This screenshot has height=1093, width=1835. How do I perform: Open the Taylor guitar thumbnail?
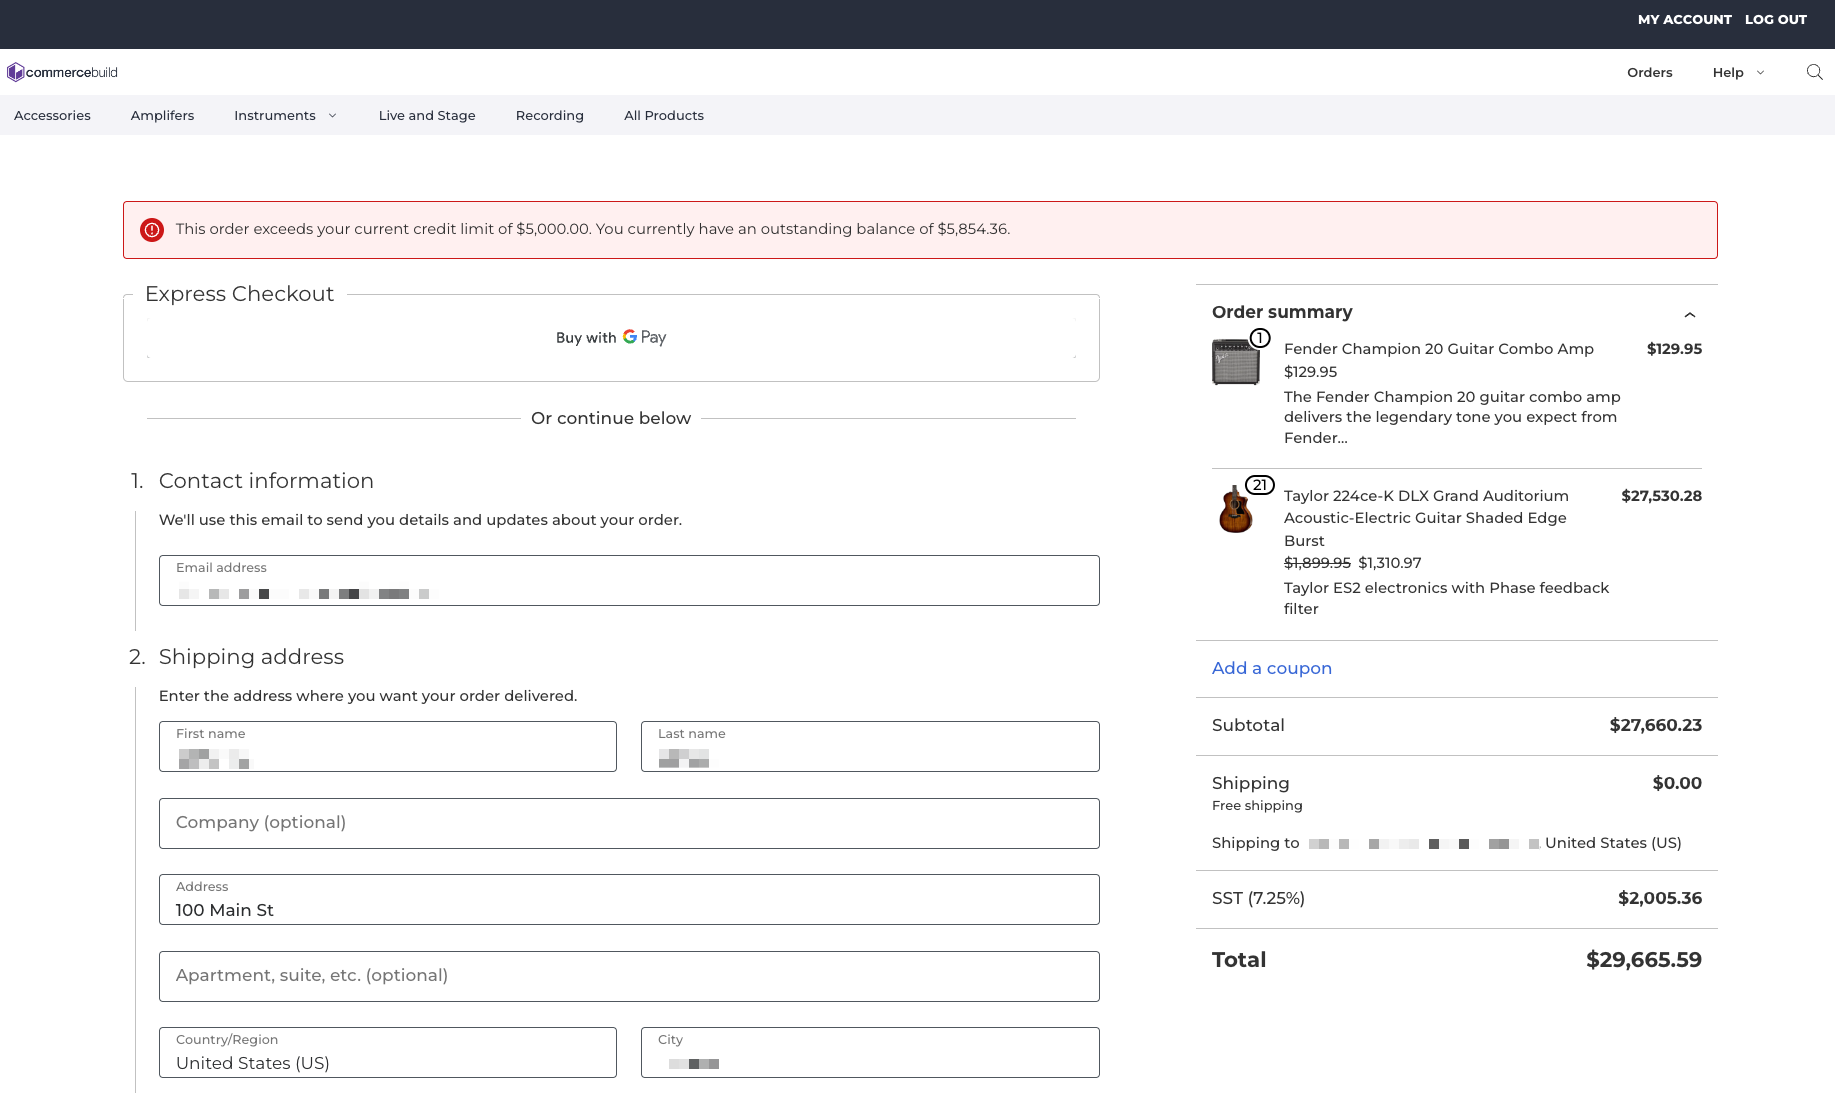(1235, 509)
